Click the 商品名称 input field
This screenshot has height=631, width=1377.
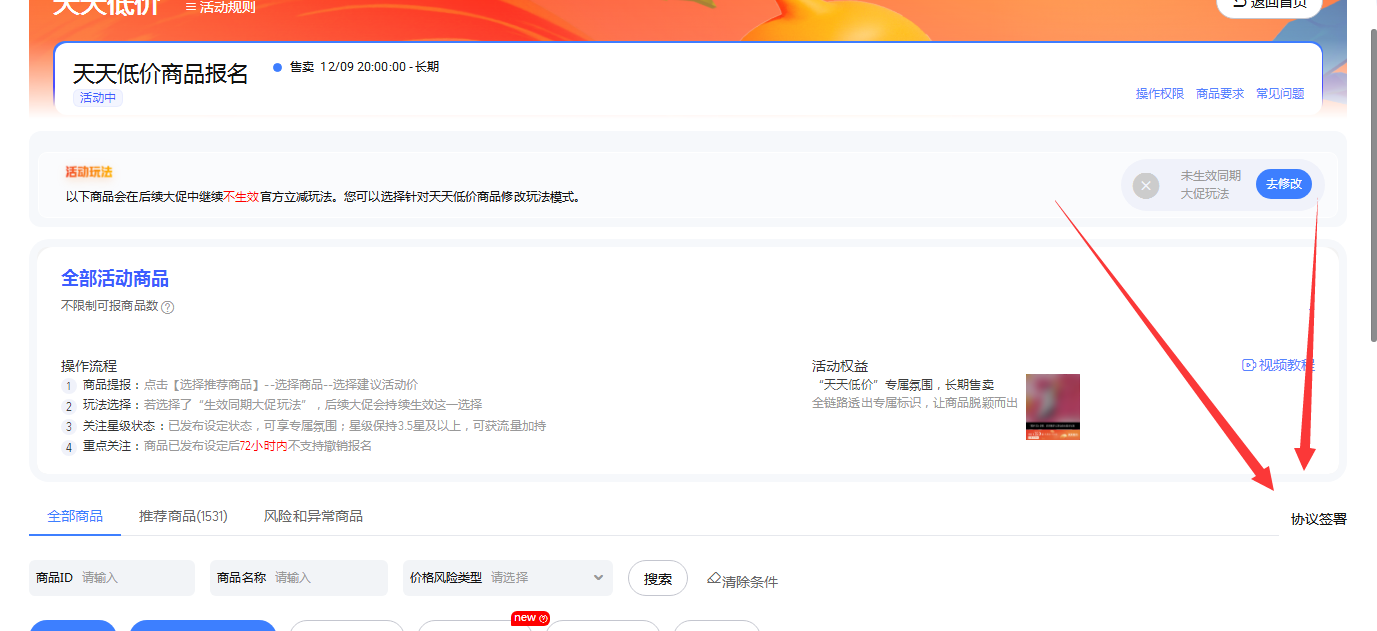point(299,578)
